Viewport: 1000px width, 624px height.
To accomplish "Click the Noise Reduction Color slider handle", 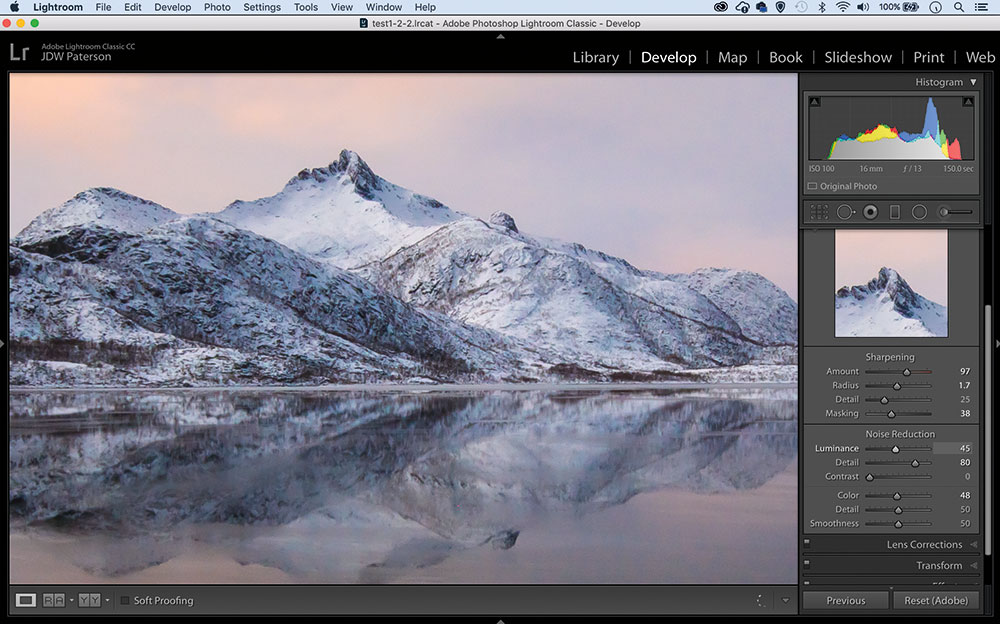I will (x=897, y=496).
